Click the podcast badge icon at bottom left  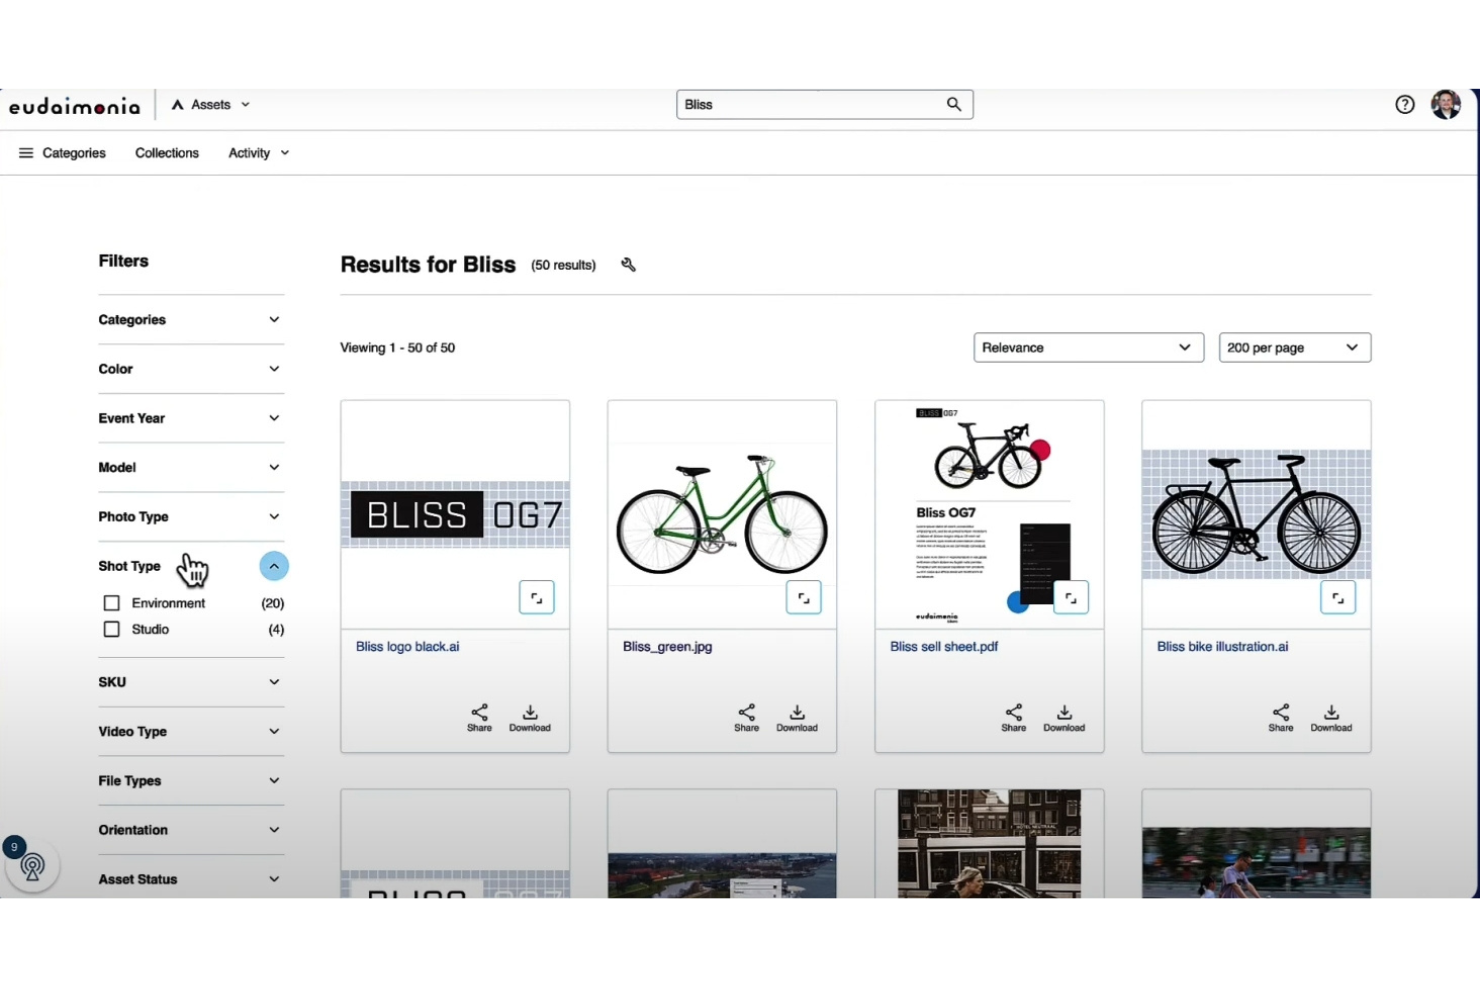[32, 866]
